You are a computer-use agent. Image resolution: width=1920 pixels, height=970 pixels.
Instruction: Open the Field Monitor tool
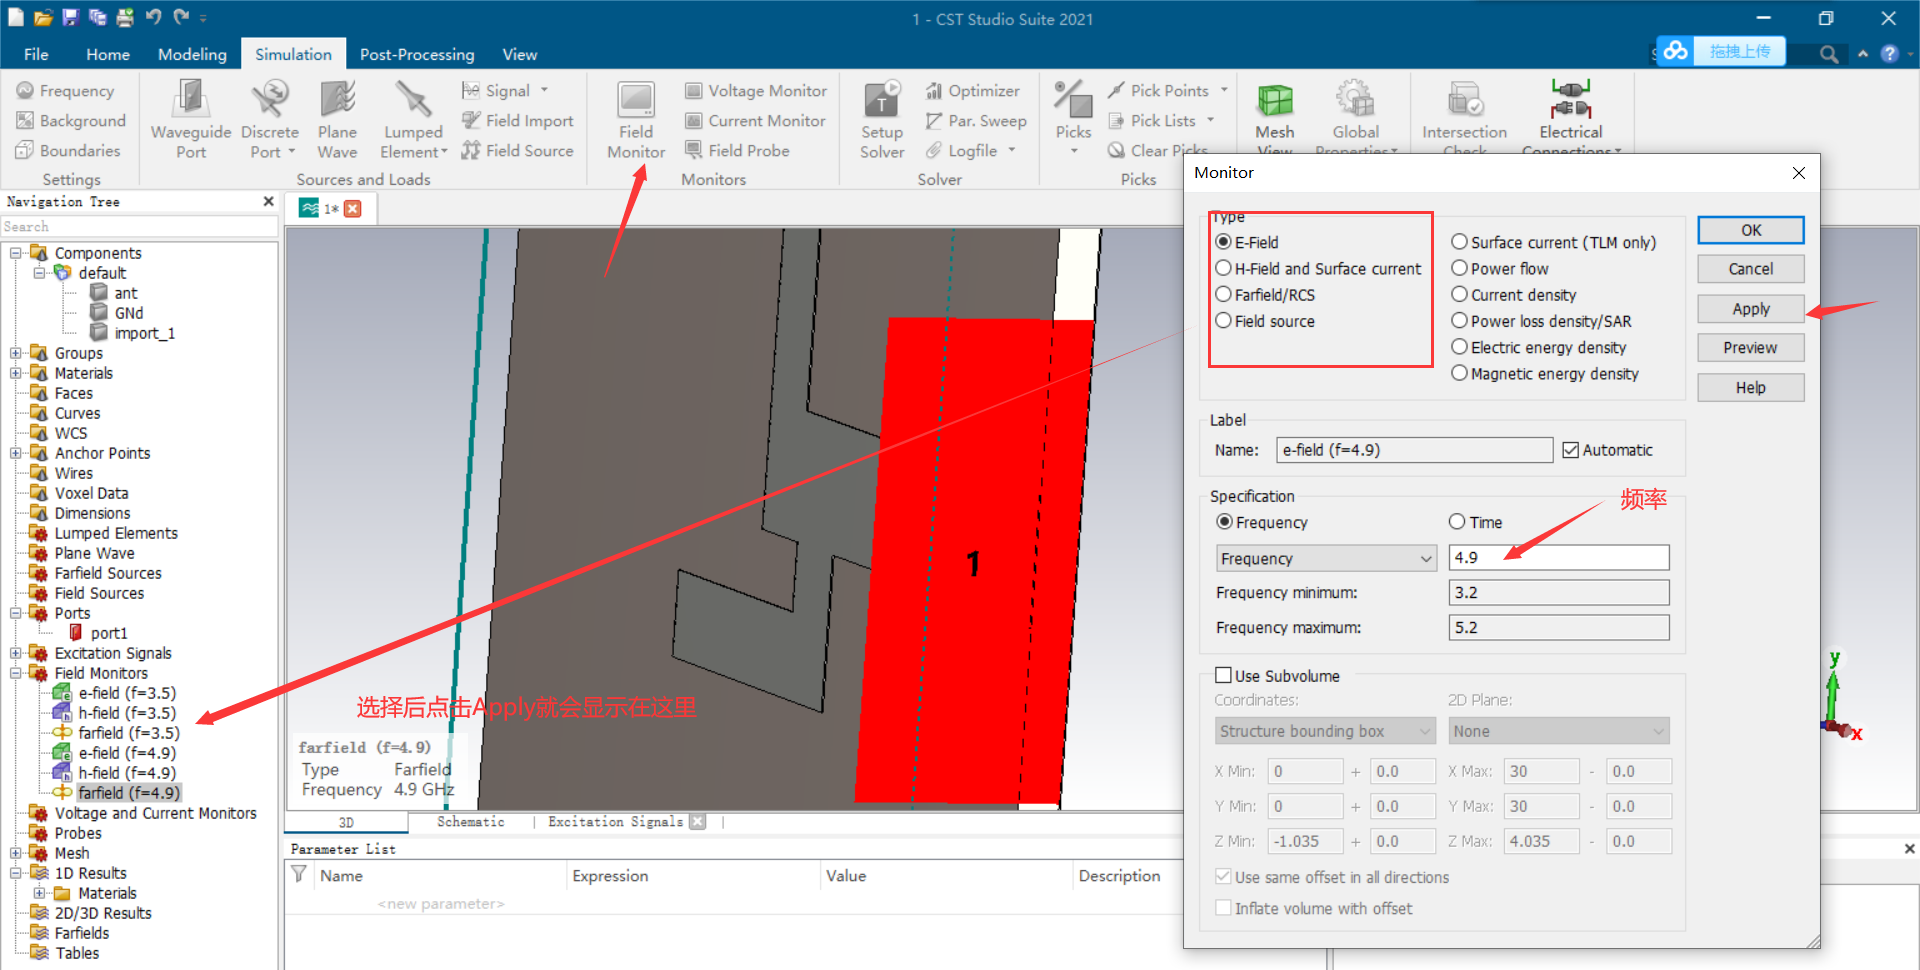pos(636,120)
